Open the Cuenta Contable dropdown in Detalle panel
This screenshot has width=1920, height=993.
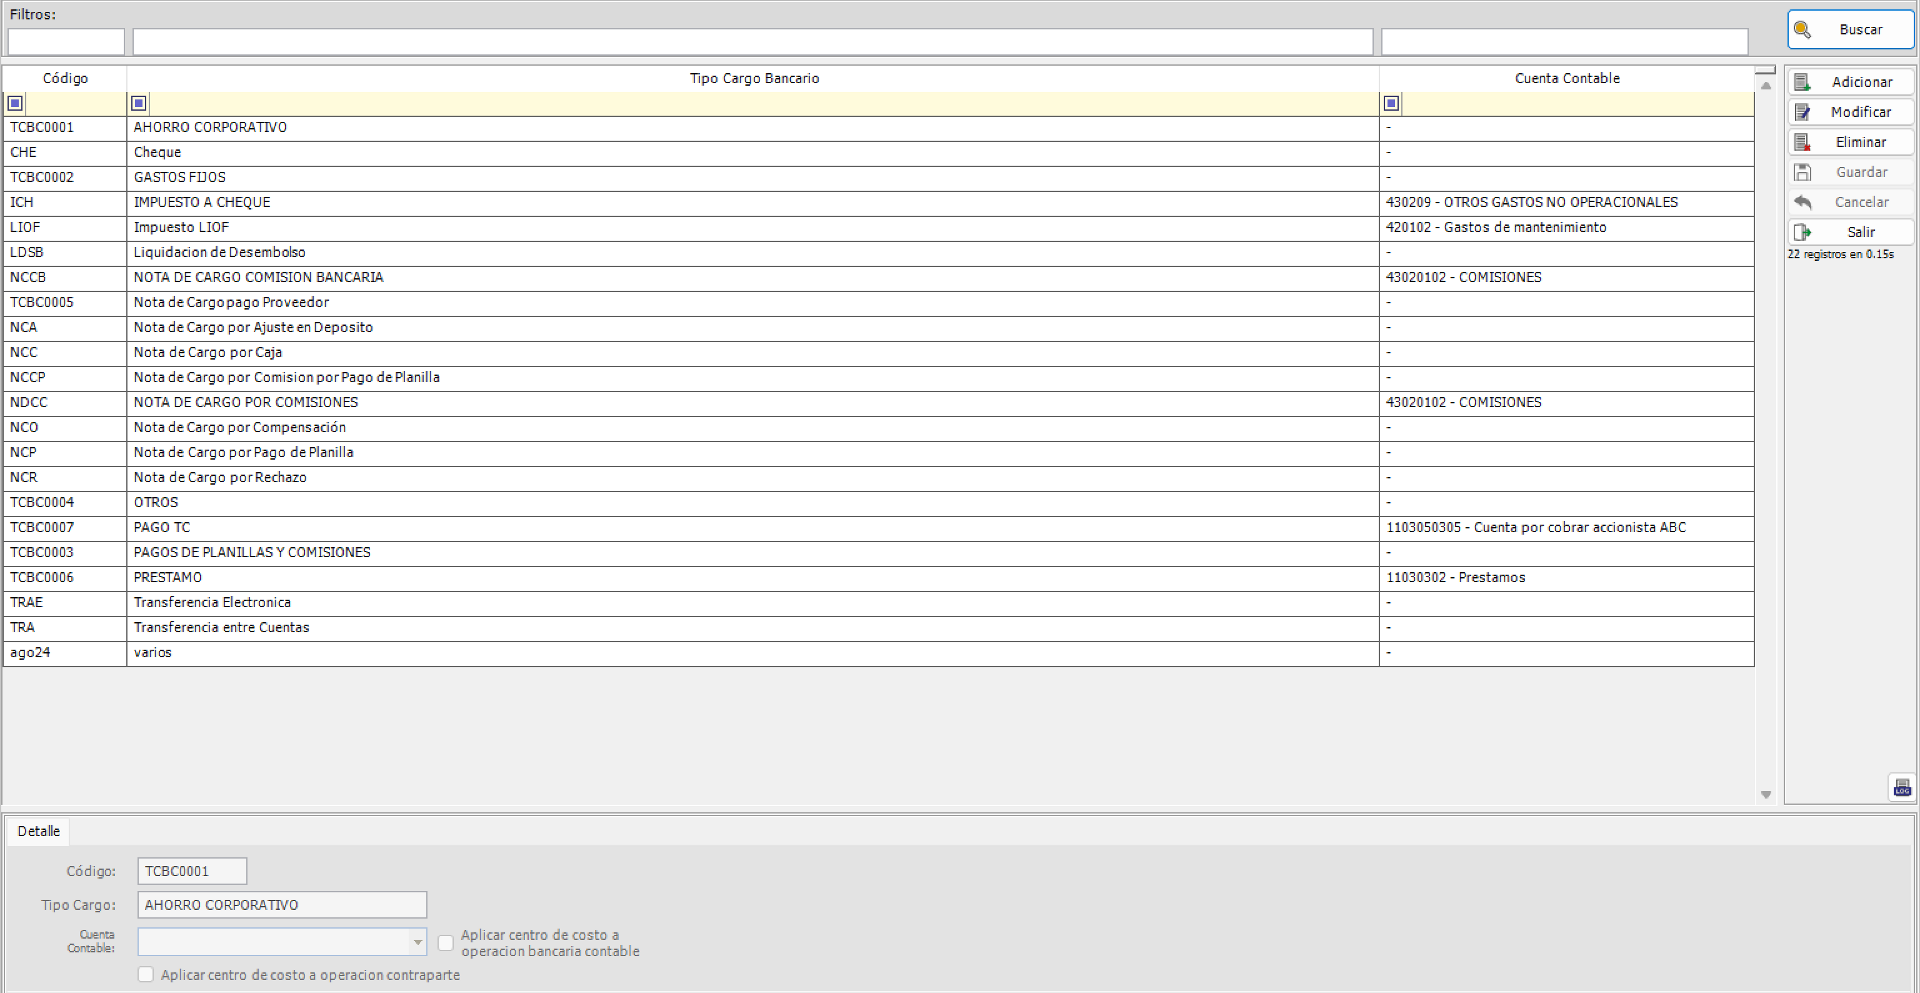click(417, 942)
